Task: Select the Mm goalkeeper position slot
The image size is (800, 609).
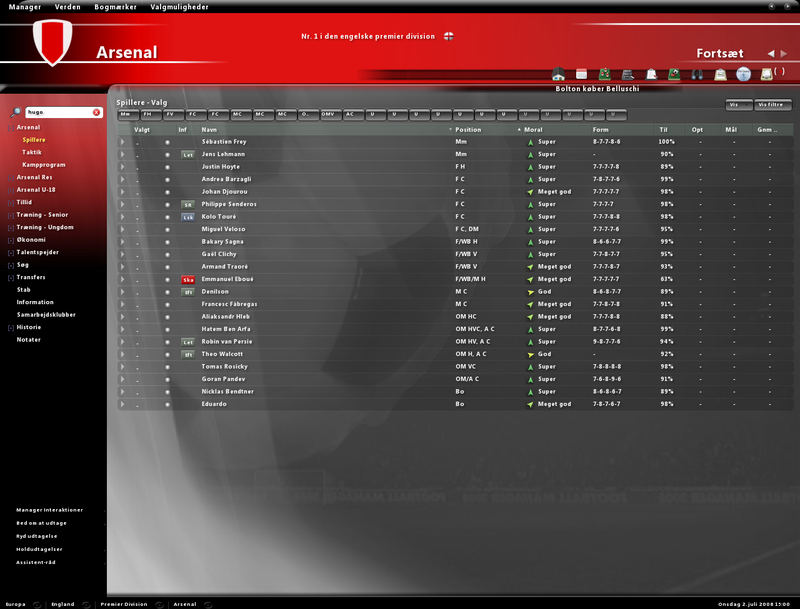Action: [x=128, y=115]
